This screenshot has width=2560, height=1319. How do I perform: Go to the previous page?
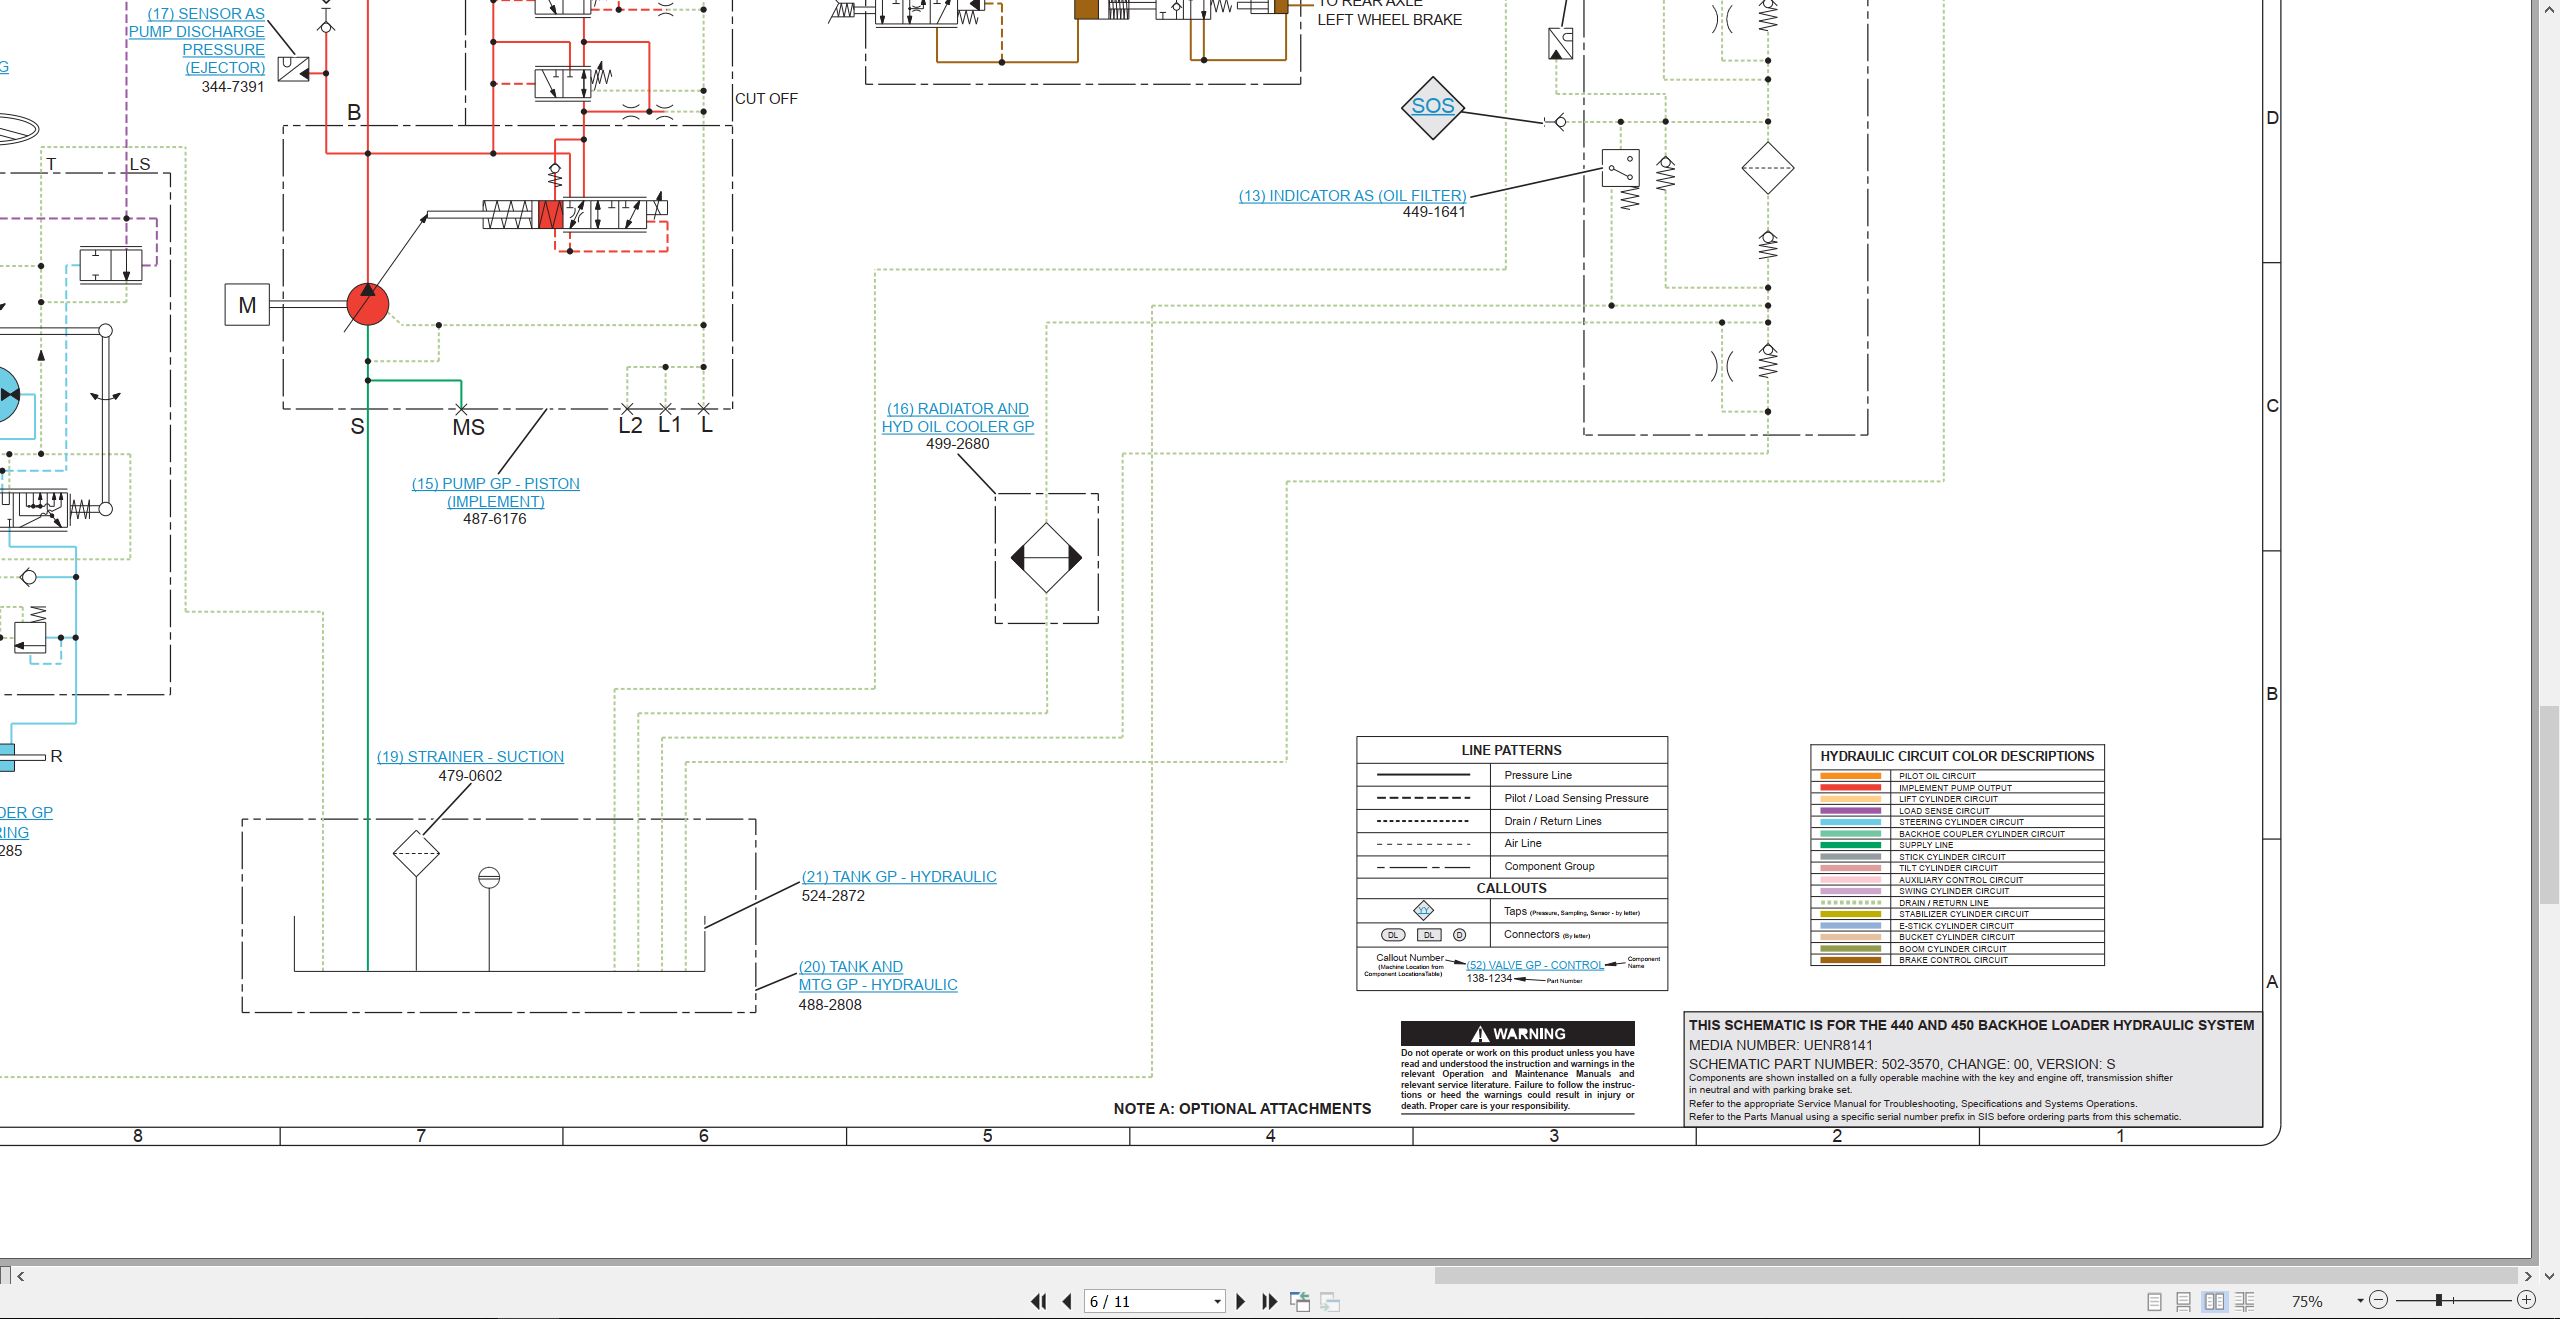[1067, 1301]
